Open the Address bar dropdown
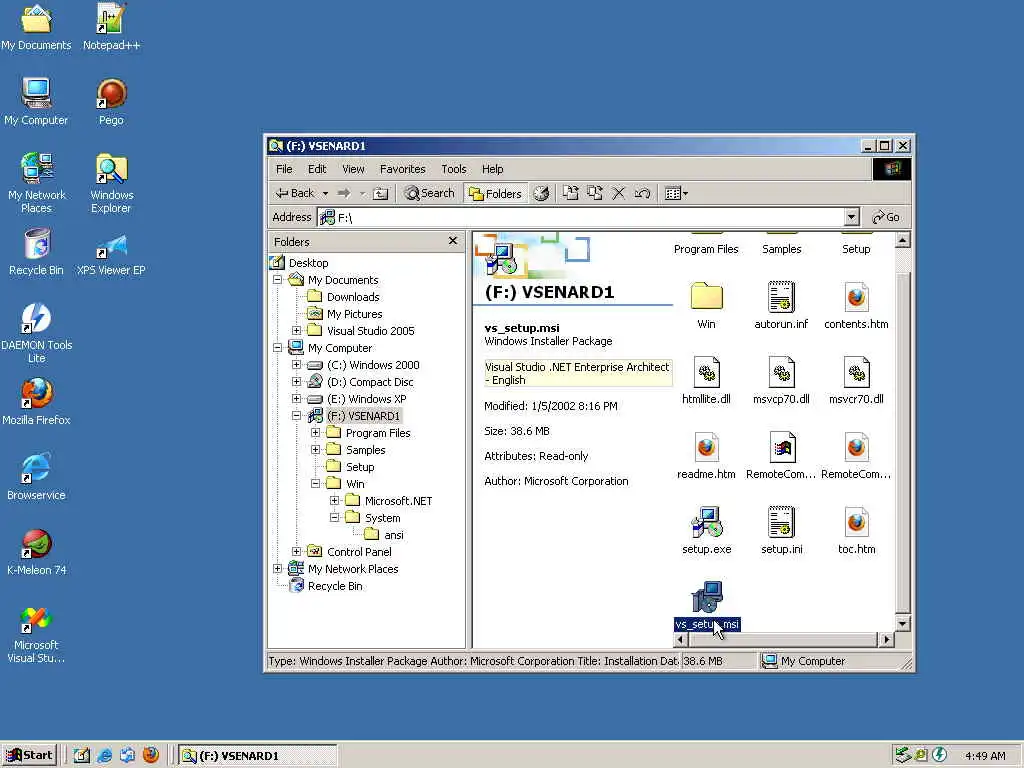The height and width of the screenshot is (768, 1024). [x=851, y=217]
